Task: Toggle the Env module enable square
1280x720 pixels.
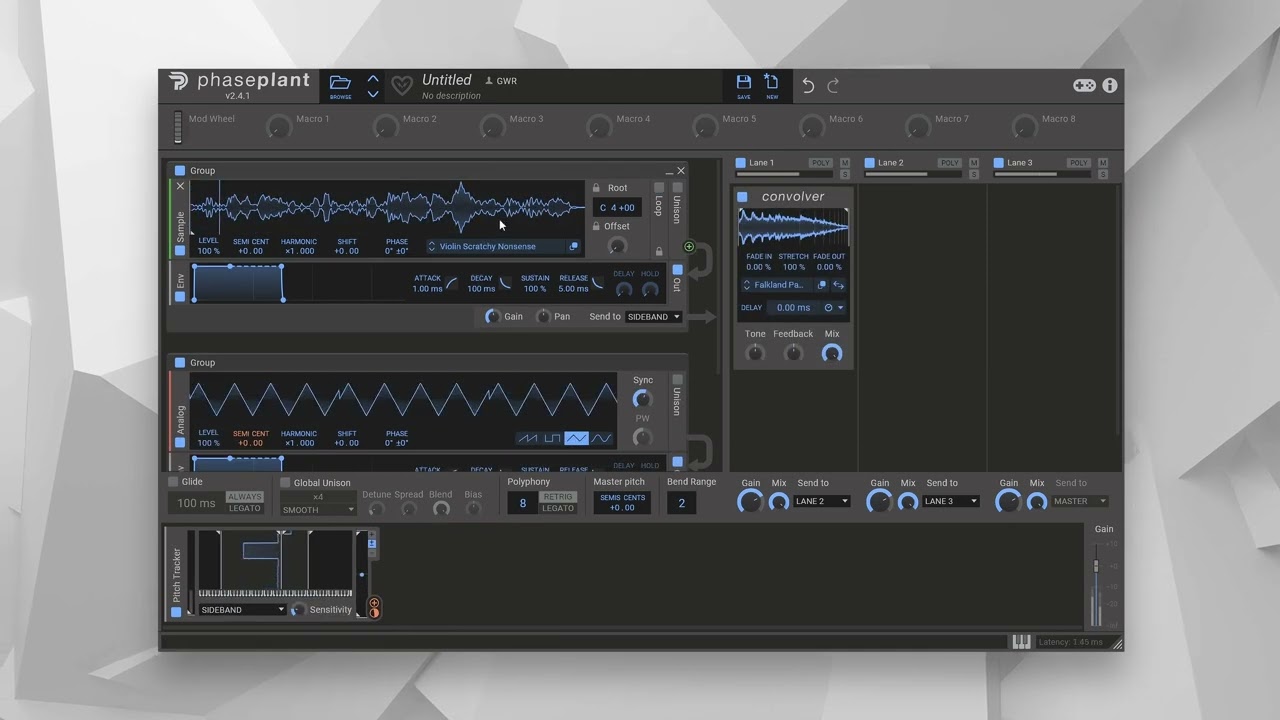Action: click(x=180, y=297)
